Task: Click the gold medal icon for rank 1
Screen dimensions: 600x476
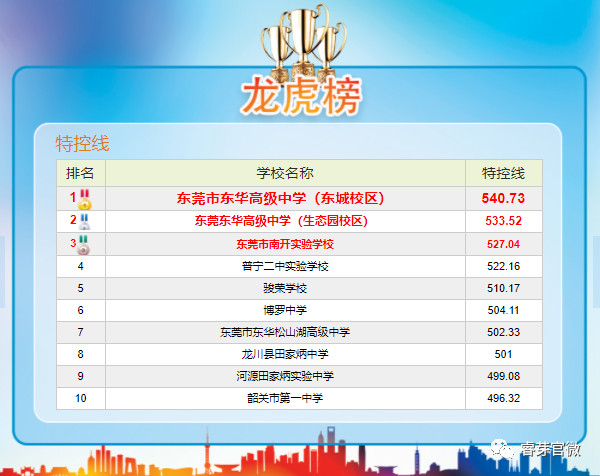Action: click(x=85, y=199)
